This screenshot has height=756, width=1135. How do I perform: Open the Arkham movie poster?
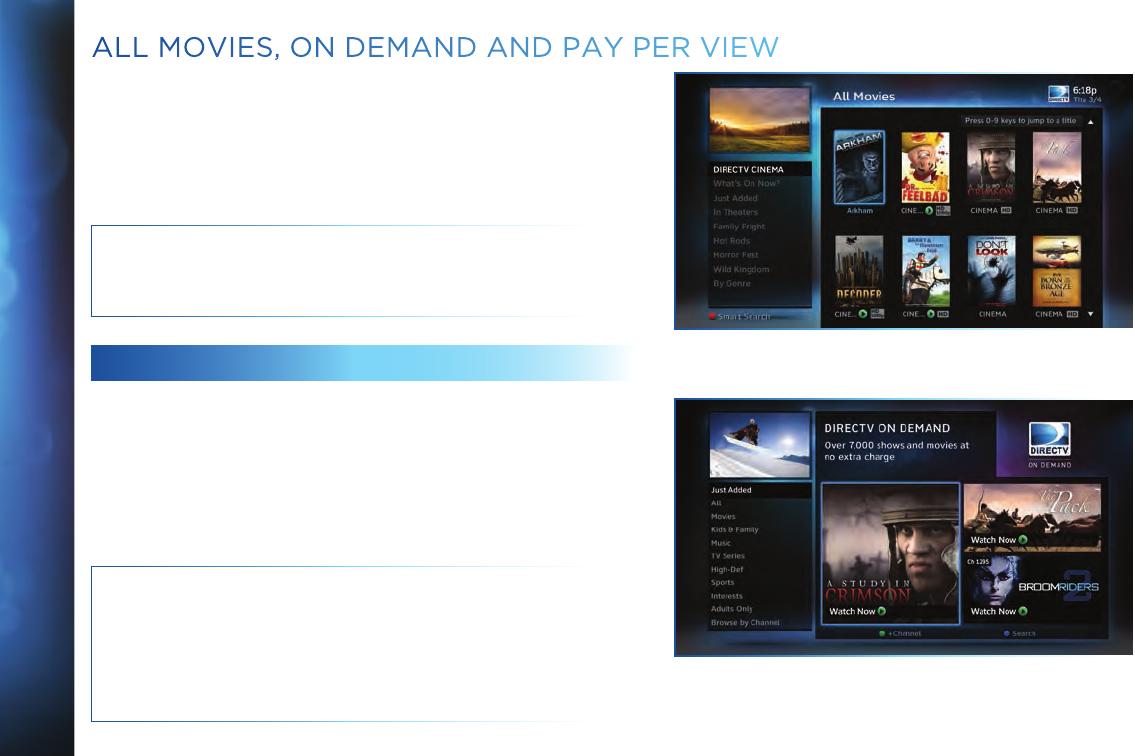(859, 167)
